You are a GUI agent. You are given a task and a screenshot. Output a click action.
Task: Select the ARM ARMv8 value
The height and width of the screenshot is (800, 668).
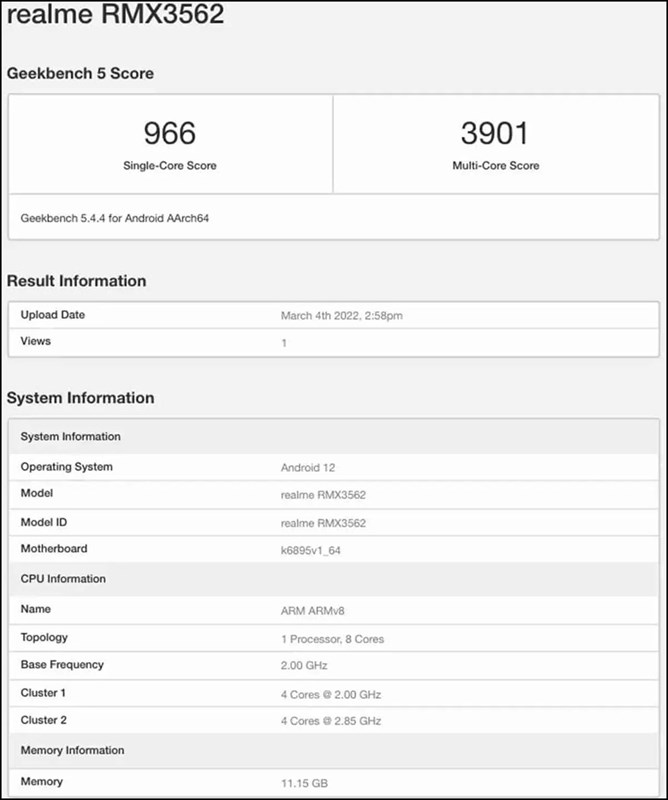312,611
